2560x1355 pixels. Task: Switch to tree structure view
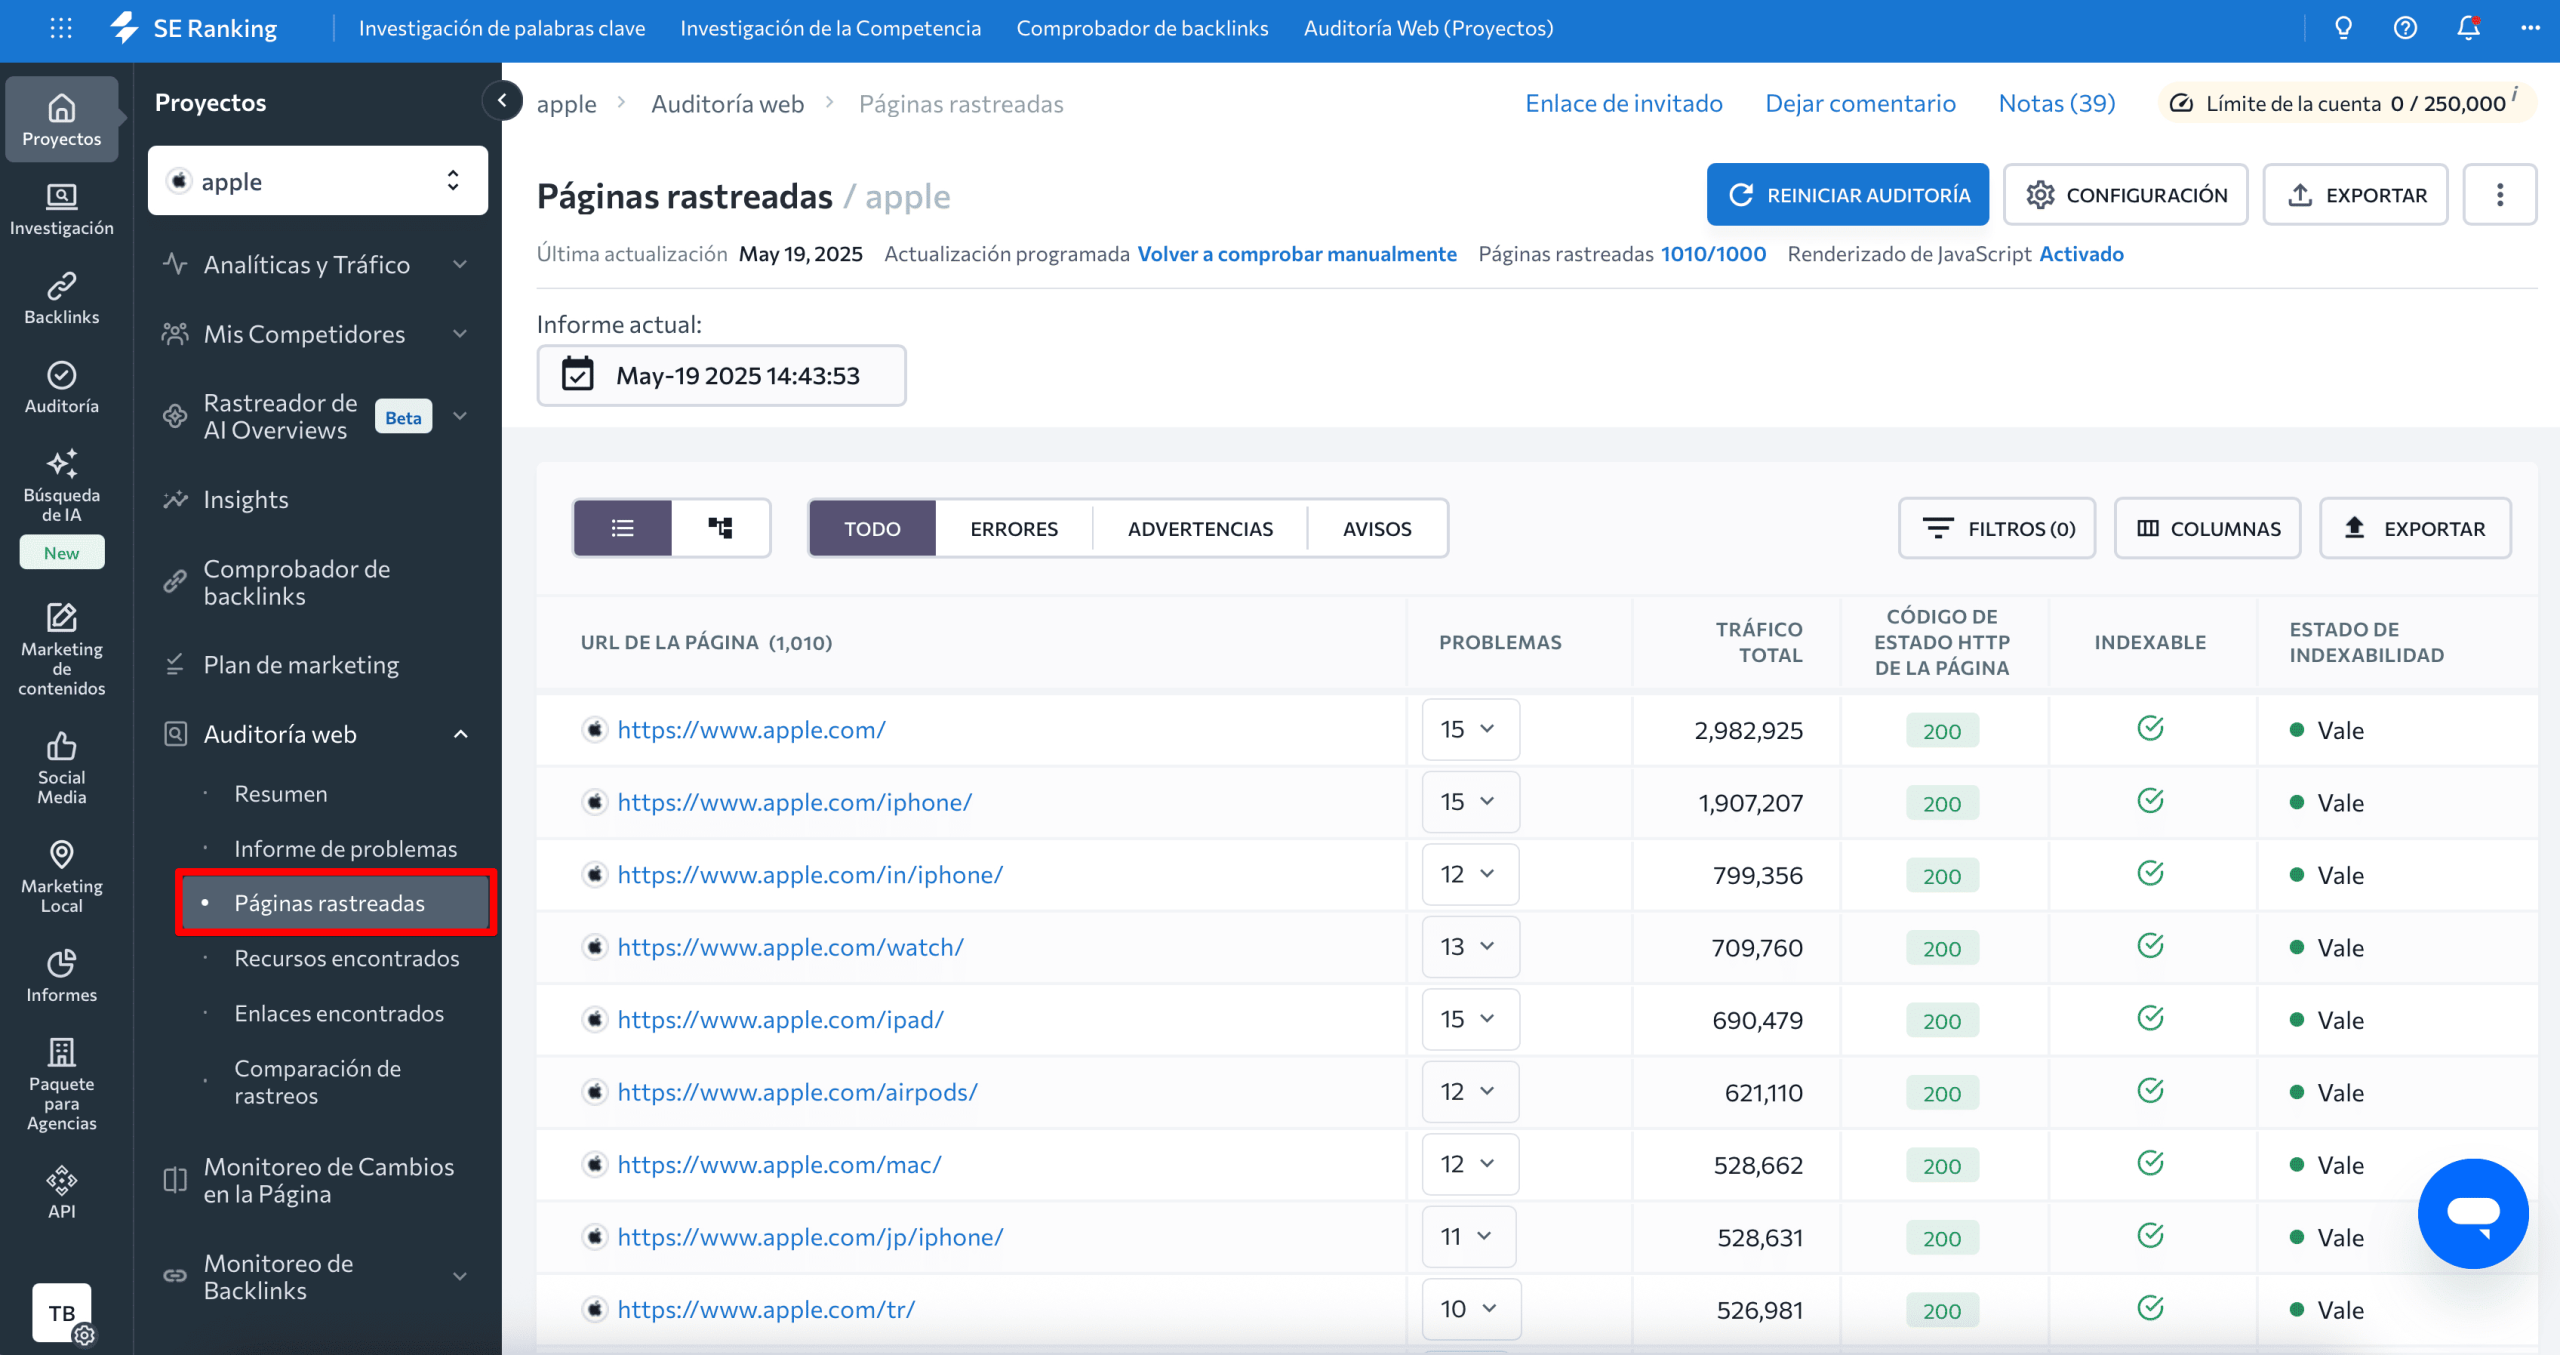[720, 527]
